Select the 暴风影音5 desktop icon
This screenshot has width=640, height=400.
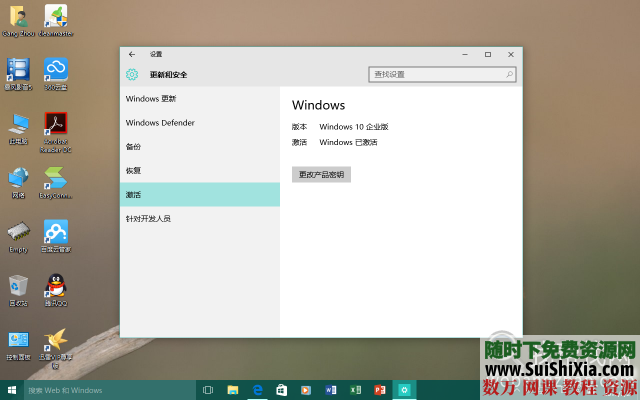pyautogui.click(x=18, y=74)
